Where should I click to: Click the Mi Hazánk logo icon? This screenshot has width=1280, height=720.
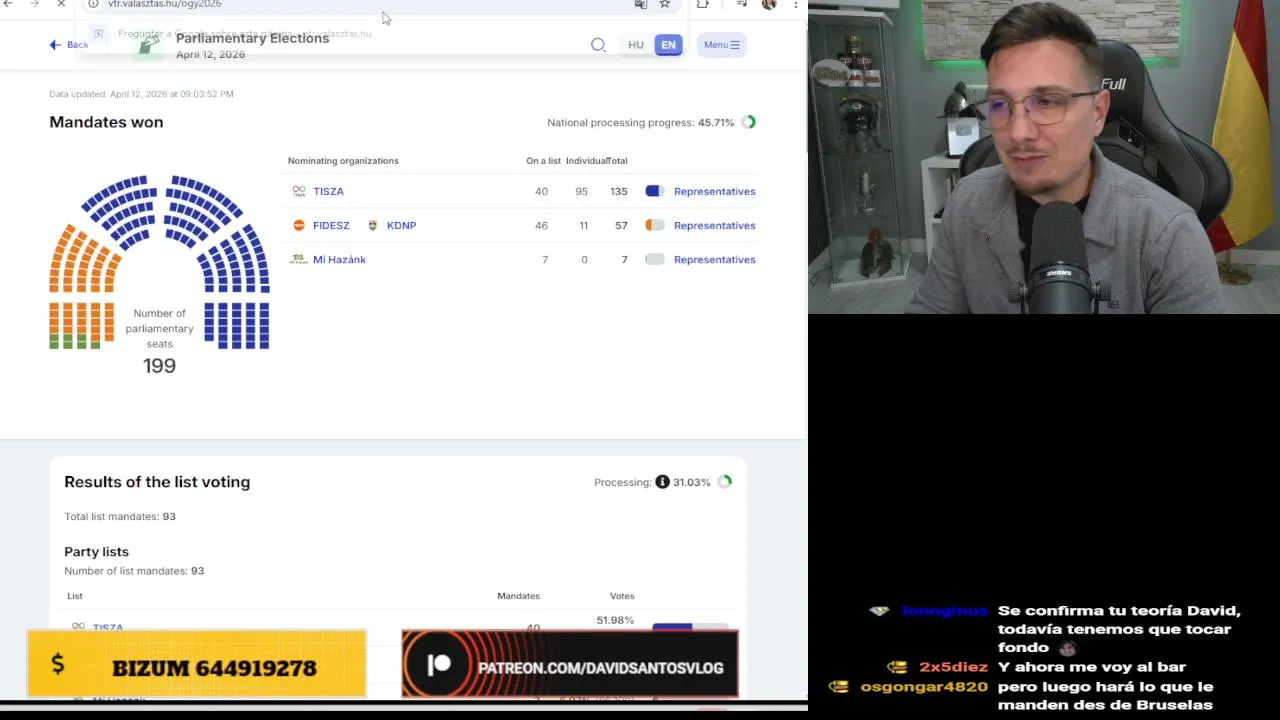298,259
